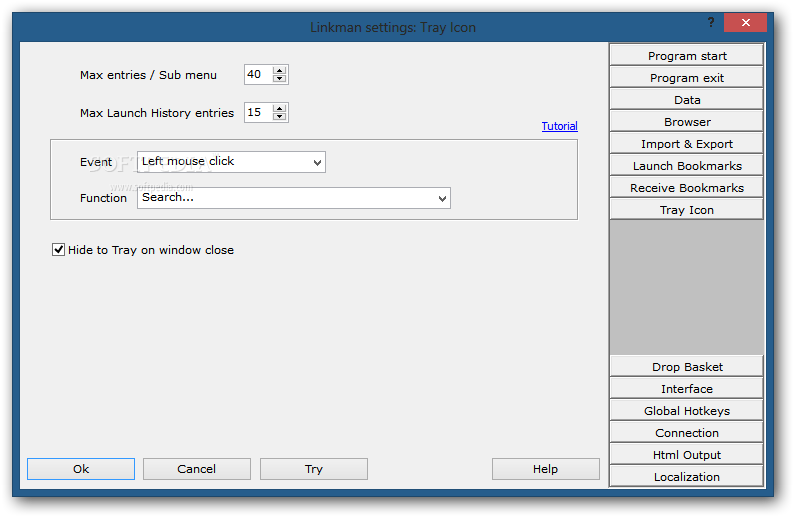Decrease Max Launch History entries value
The width and height of the screenshot is (794, 517).
[x=279, y=116]
